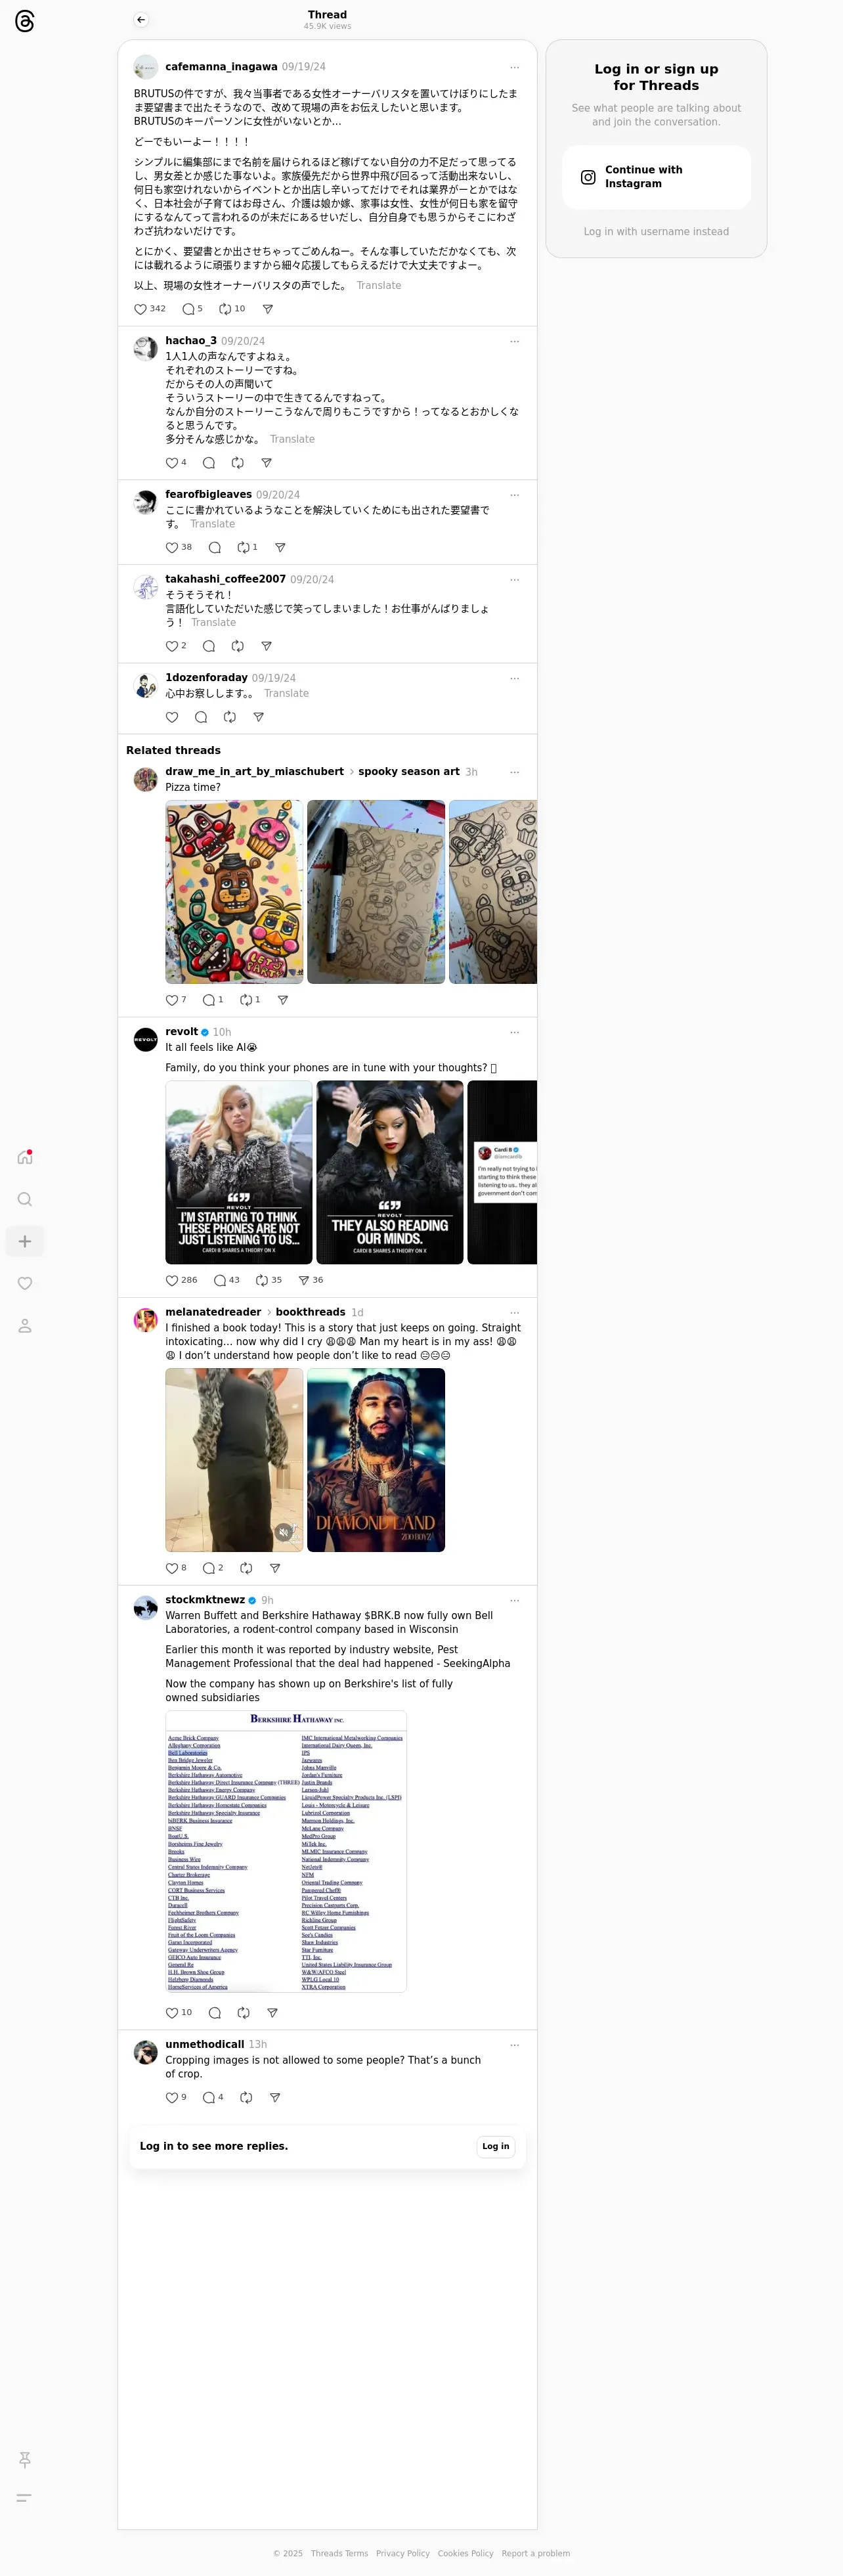
Task: Open options menu for draw_me_in_art post
Action: pyautogui.click(x=515, y=772)
